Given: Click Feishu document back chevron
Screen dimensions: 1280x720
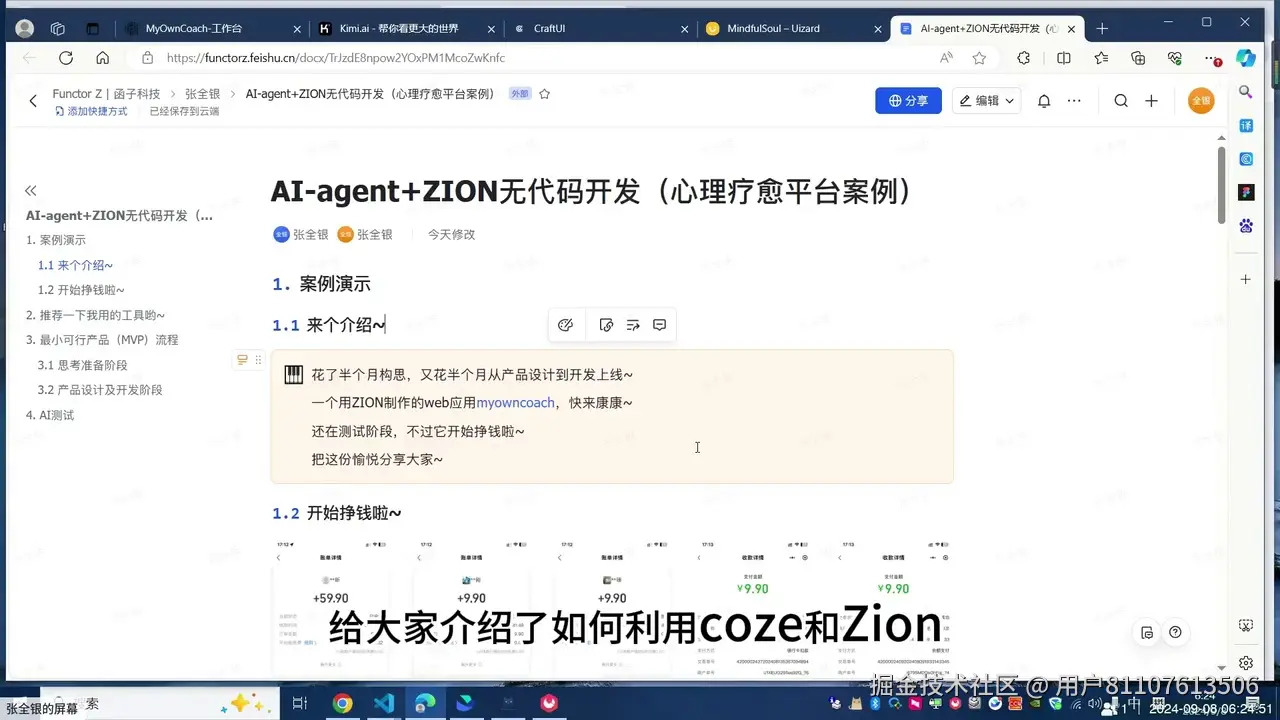Looking at the screenshot, I should point(33,101).
